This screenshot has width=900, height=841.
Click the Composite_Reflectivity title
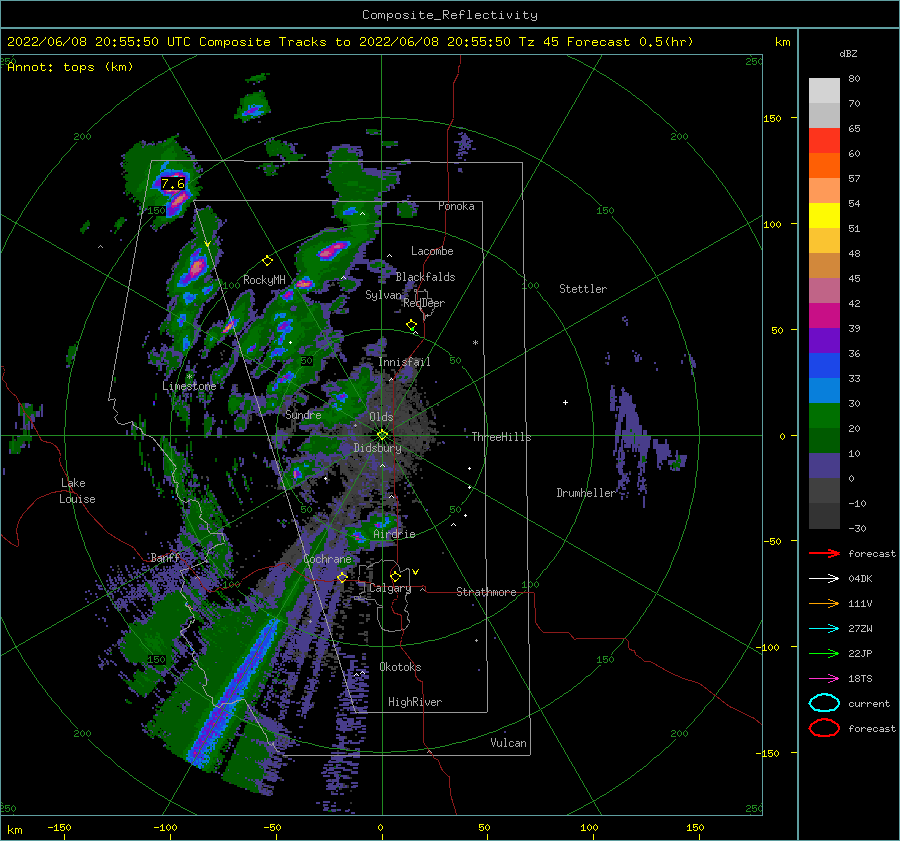coord(450,15)
